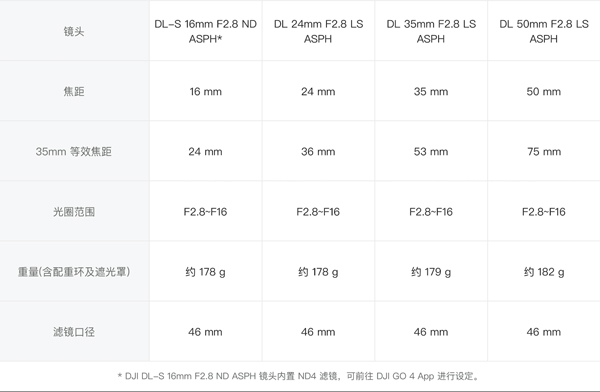Image resolution: width=600 pixels, height=392 pixels.
Task: Click the 焦距 row label
Action: tap(74, 91)
